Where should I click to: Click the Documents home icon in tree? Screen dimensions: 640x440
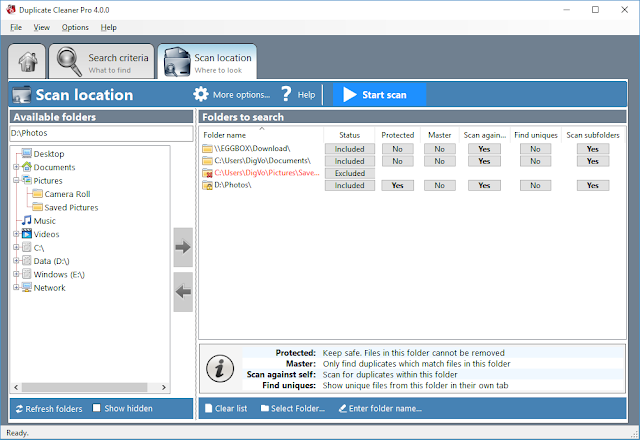(x=27, y=167)
